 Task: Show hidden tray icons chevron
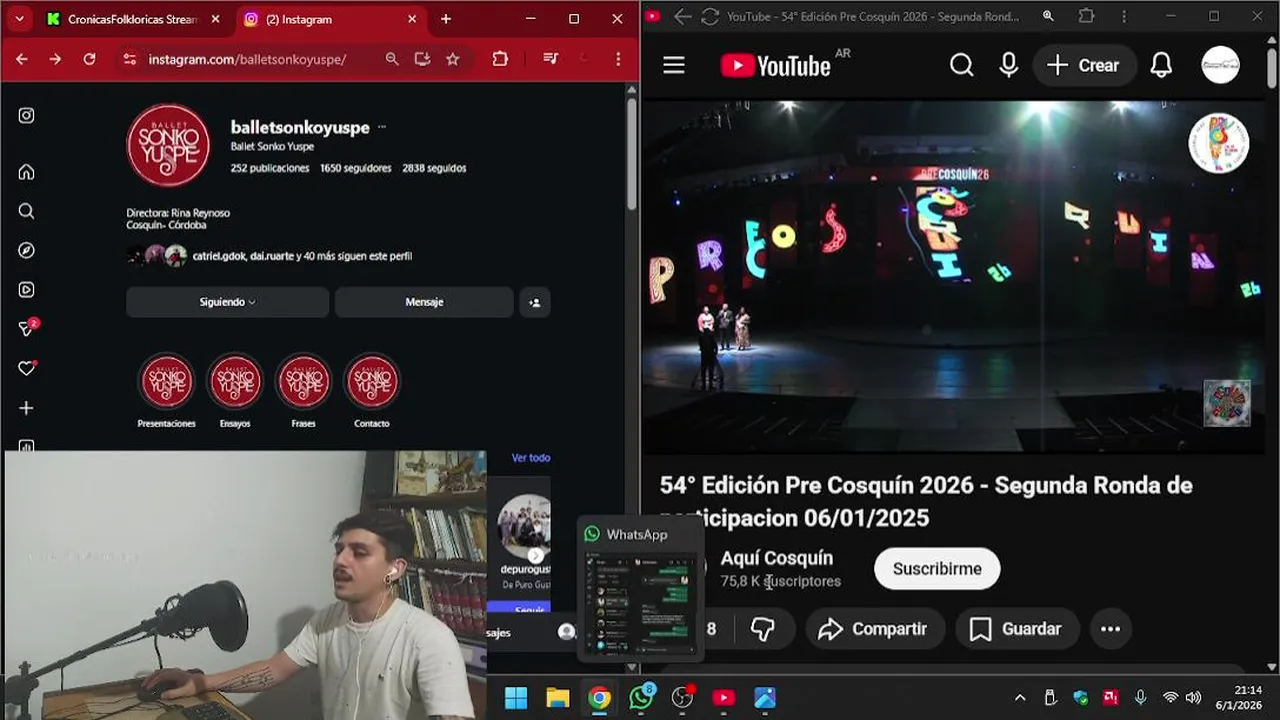(1020, 698)
